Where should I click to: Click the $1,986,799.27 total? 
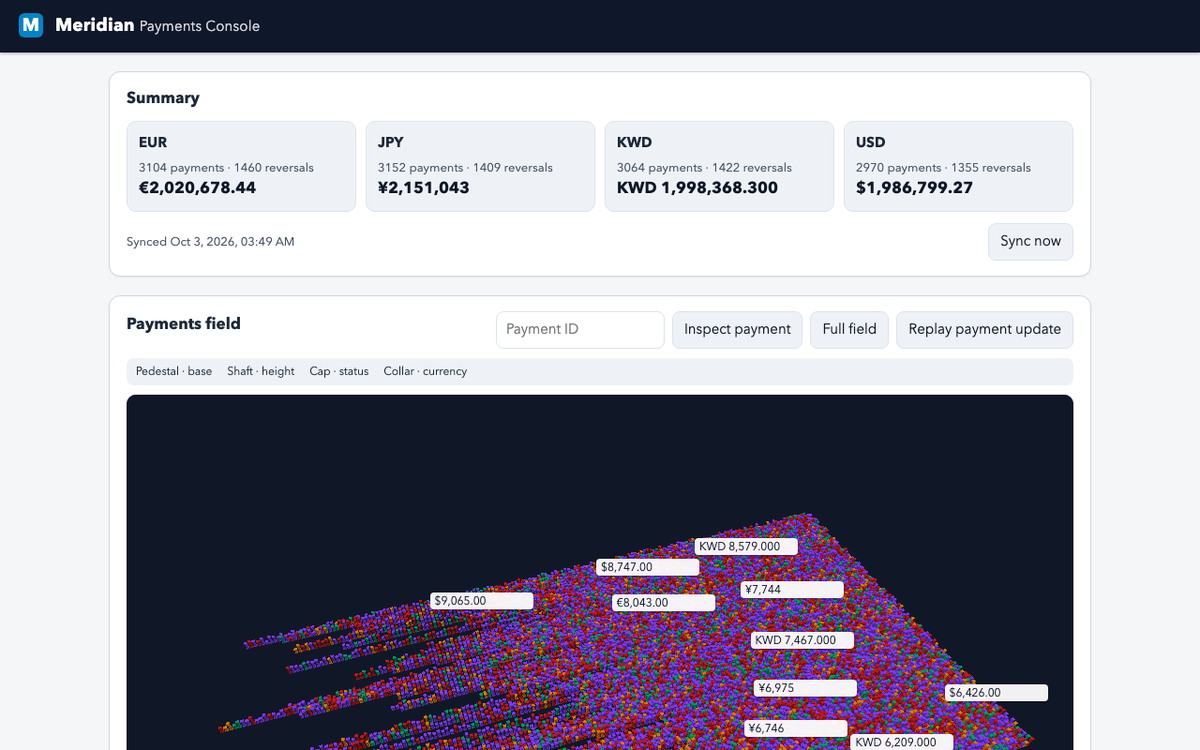[914, 187]
